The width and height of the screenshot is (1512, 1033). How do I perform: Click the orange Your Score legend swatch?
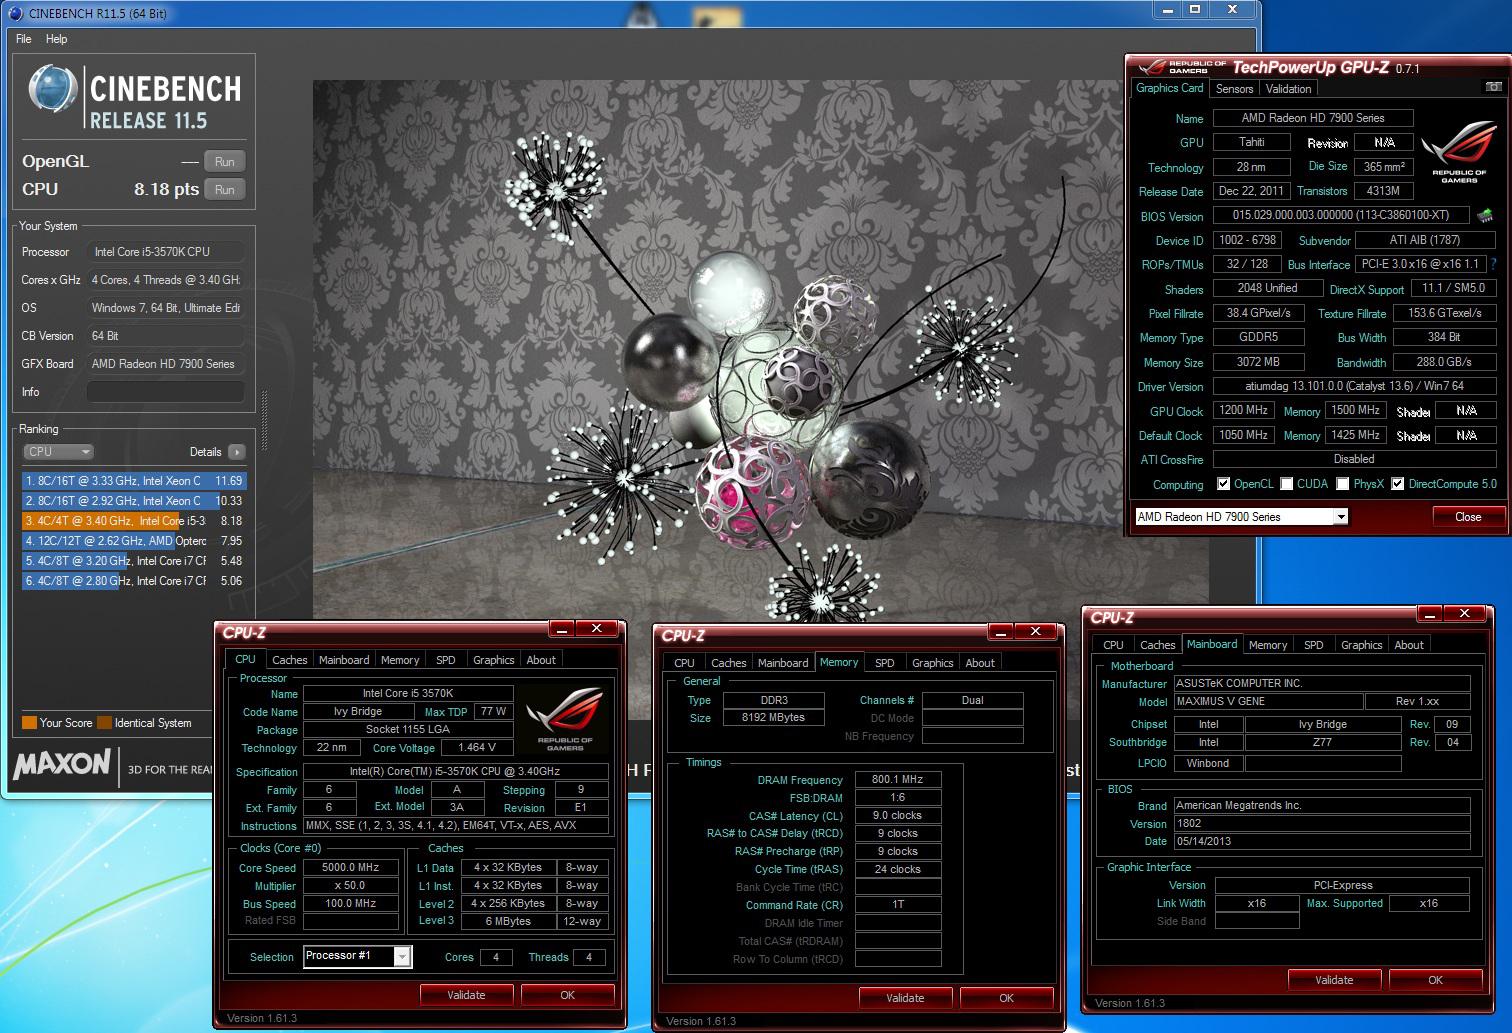pos(29,723)
